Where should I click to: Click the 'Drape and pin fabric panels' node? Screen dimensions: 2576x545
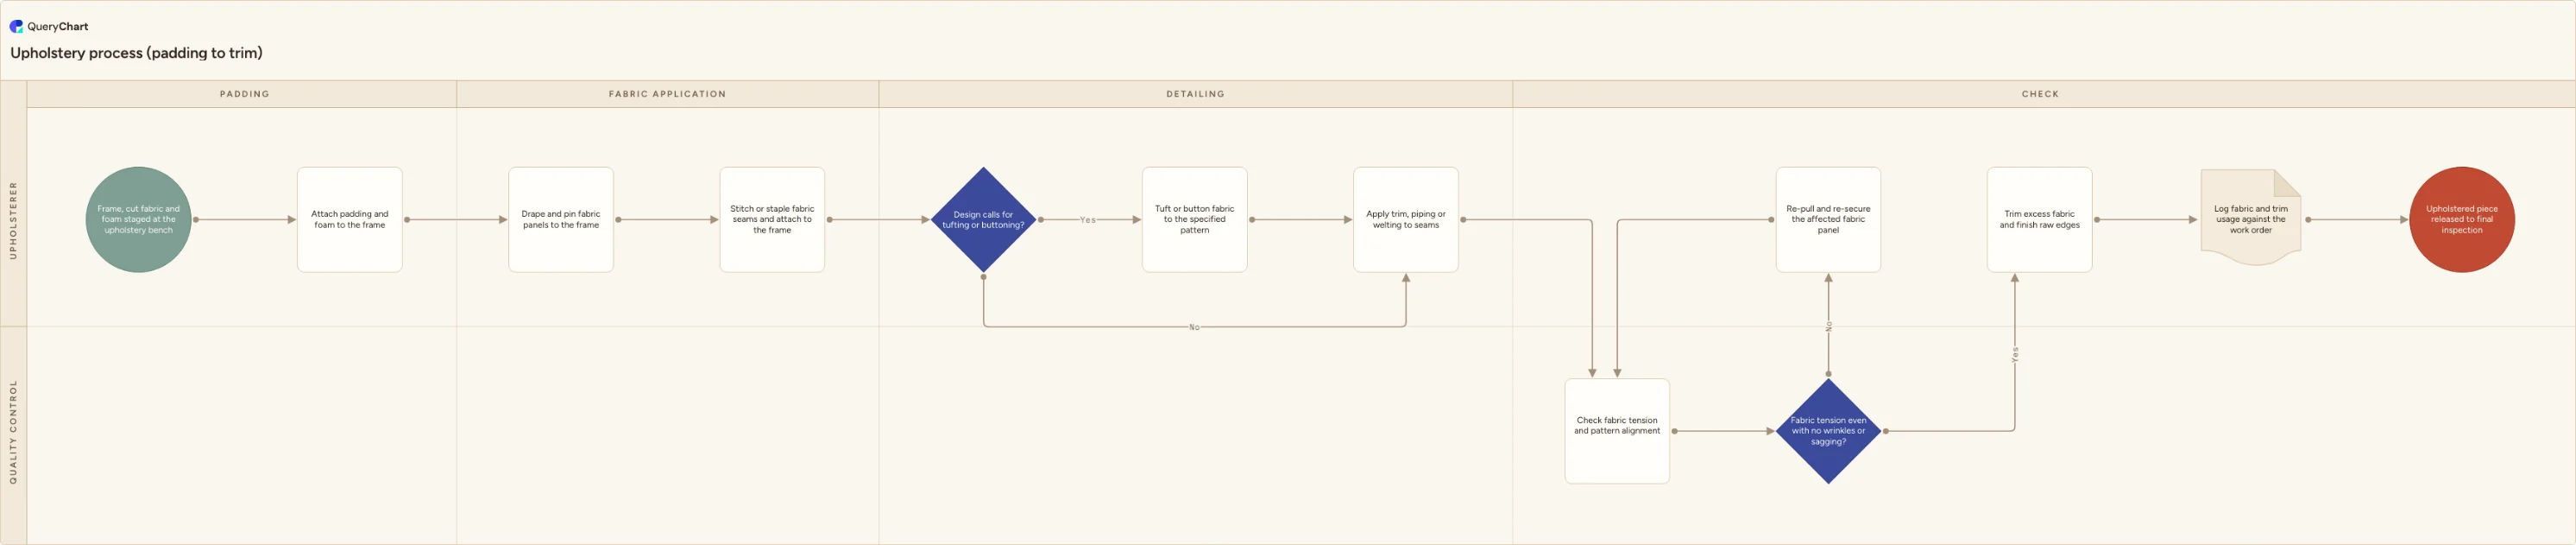561,220
